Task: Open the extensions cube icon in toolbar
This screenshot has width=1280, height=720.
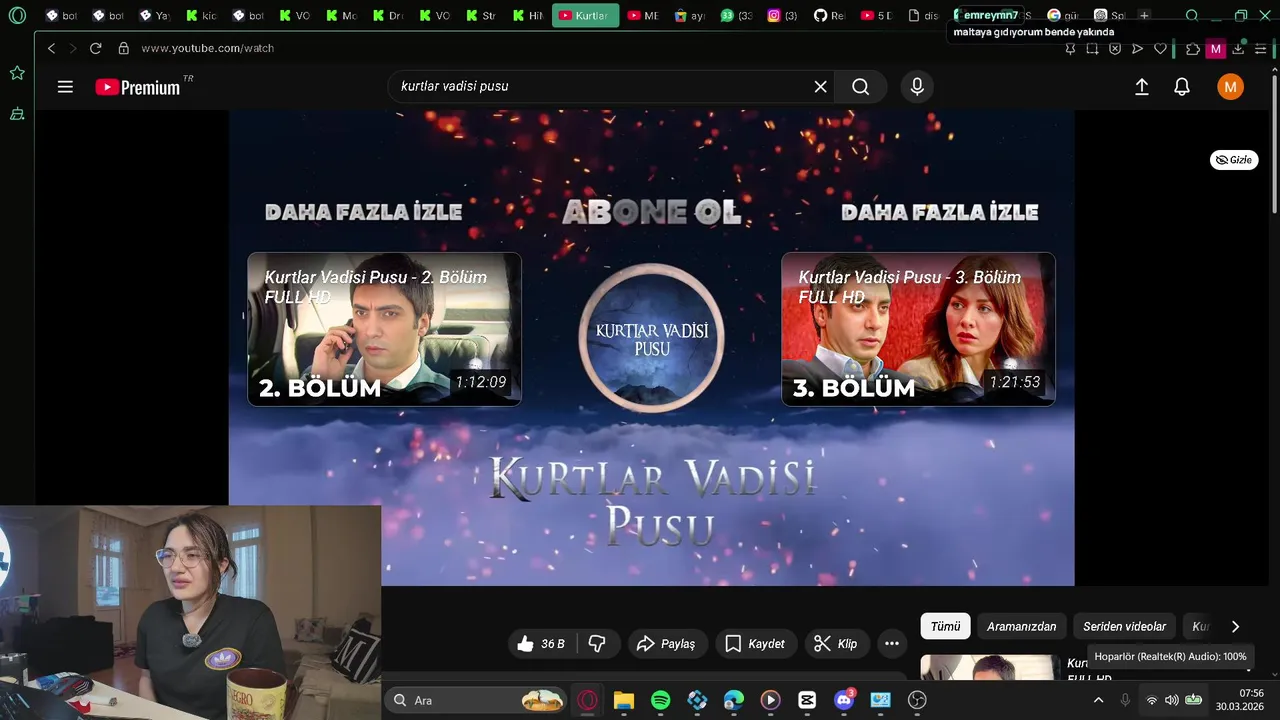Action: (x=1192, y=48)
